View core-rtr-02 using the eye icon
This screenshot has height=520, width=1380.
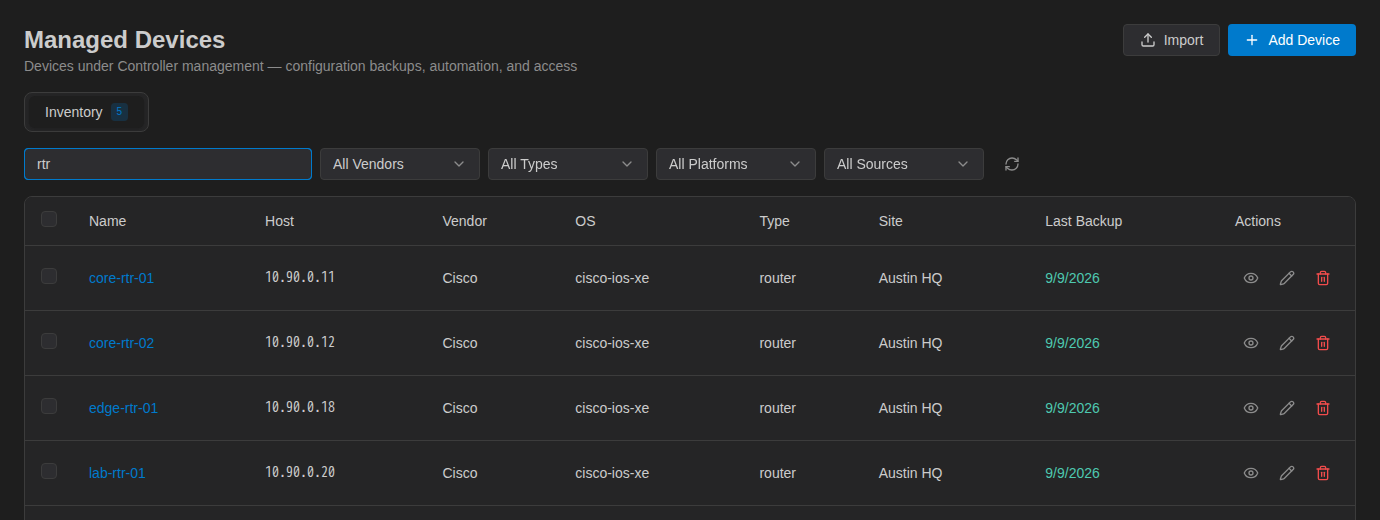coord(1250,343)
